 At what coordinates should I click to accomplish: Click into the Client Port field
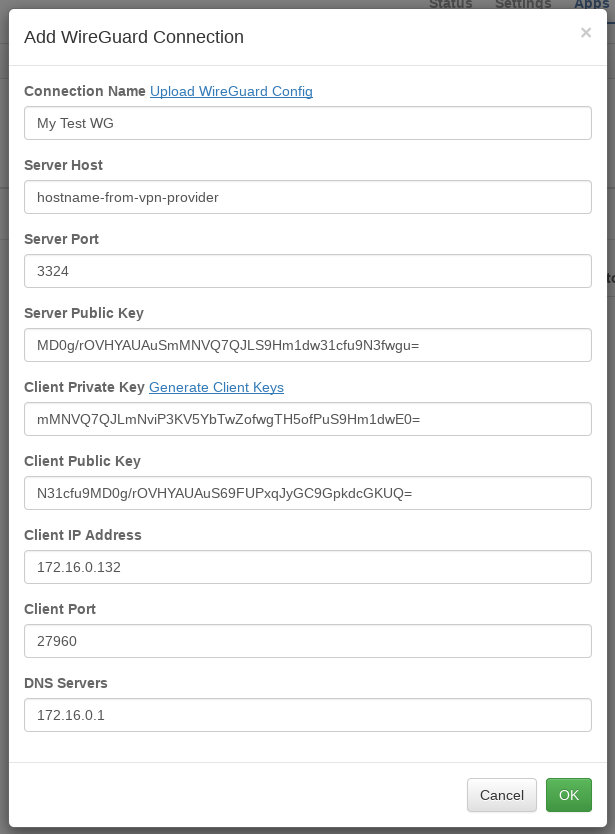[x=308, y=641]
